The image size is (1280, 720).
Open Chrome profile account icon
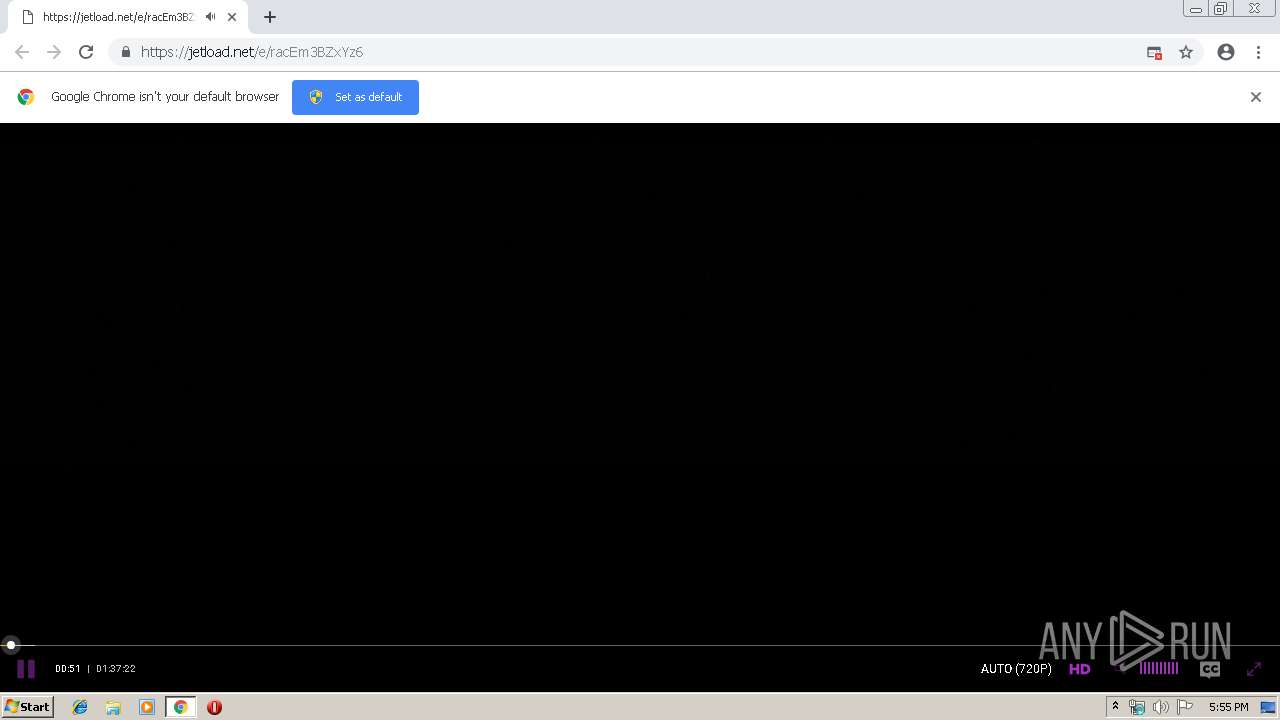(x=1226, y=52)
